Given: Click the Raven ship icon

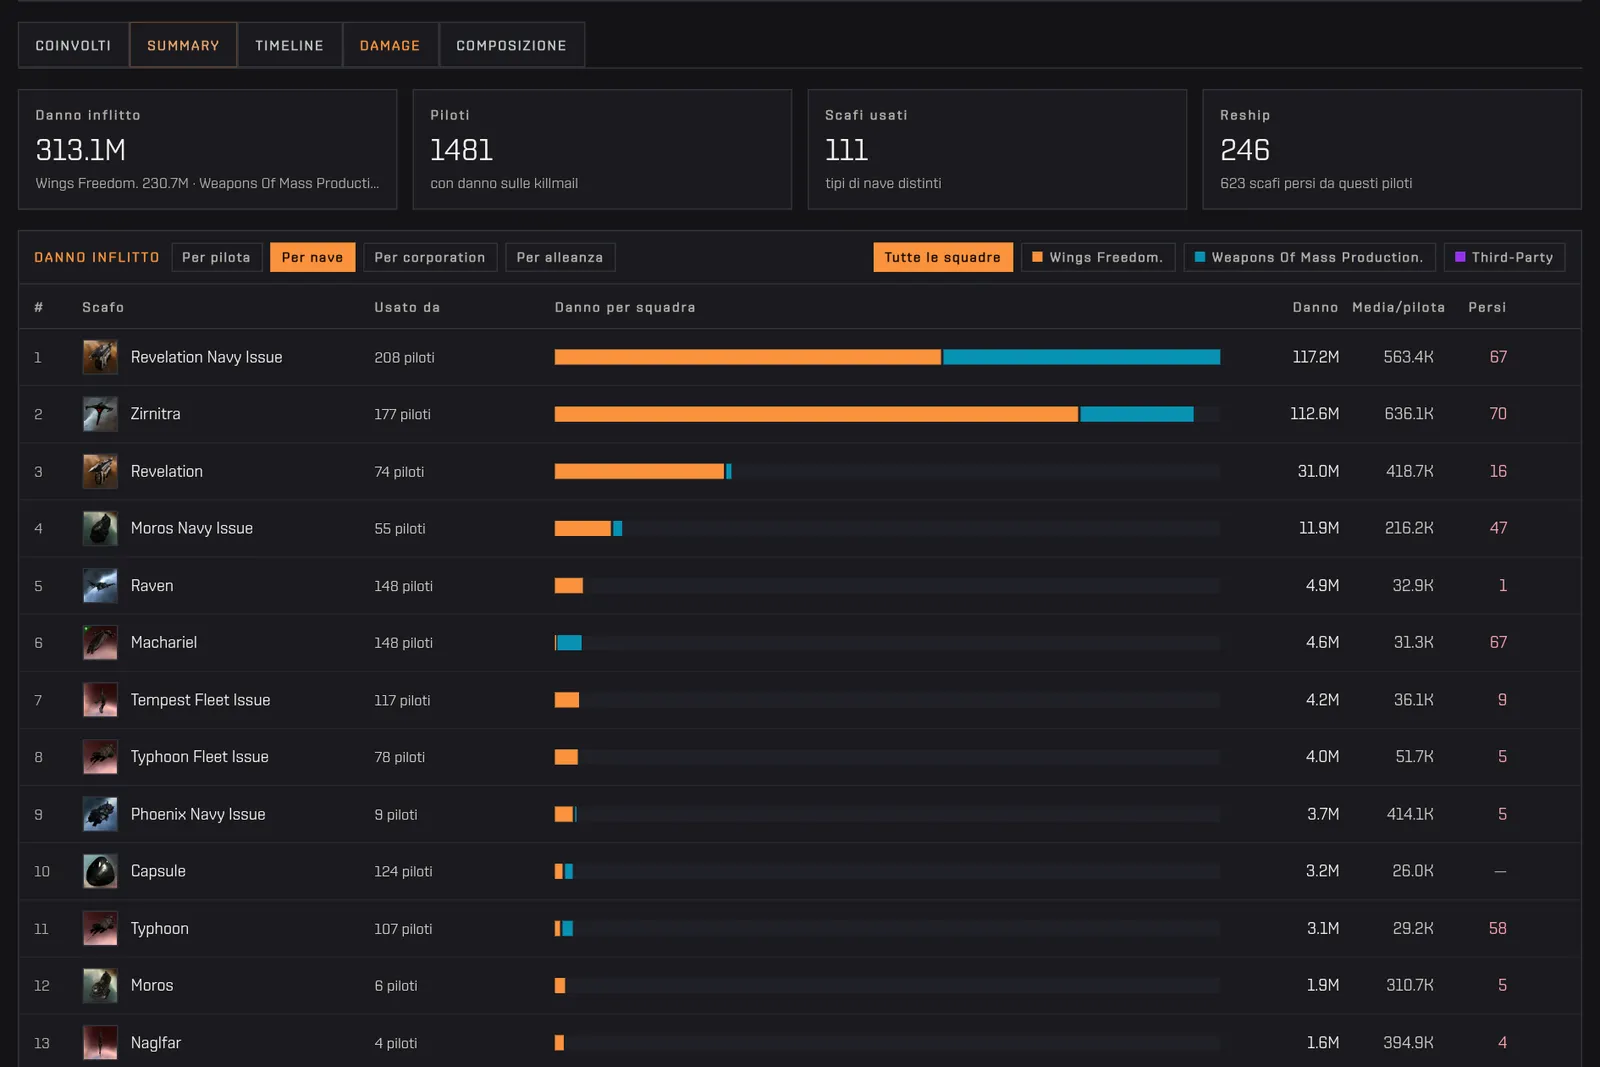Looking at the screenshot, I should [100, 585].
